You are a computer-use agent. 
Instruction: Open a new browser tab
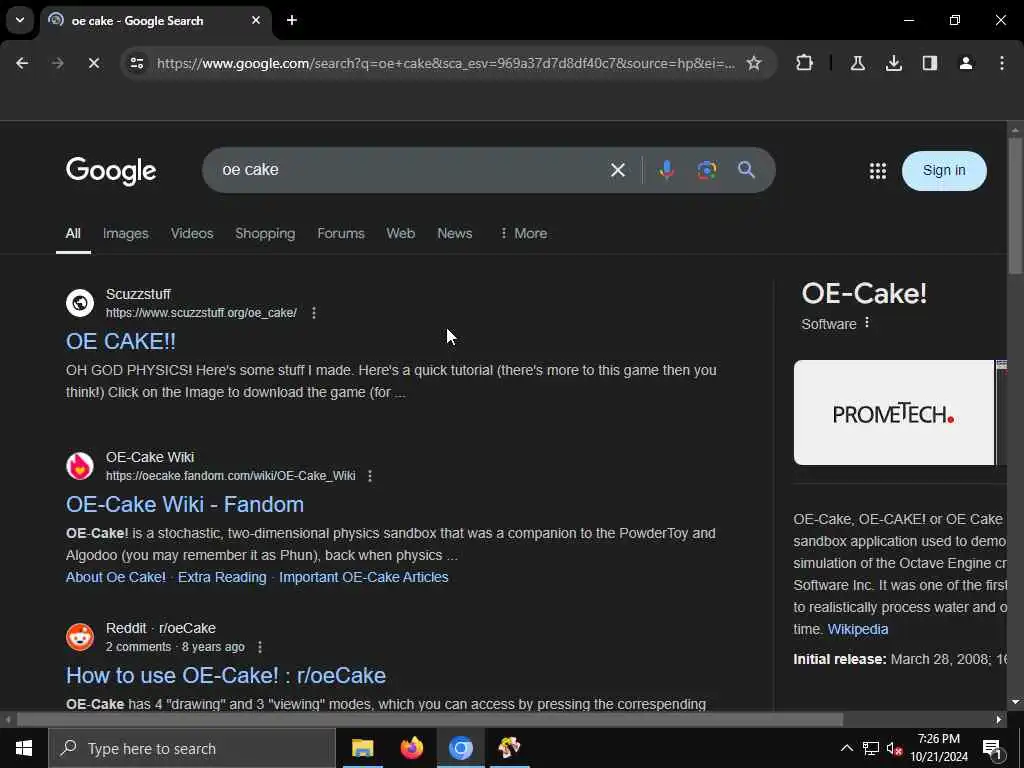[x=292, y=20]
